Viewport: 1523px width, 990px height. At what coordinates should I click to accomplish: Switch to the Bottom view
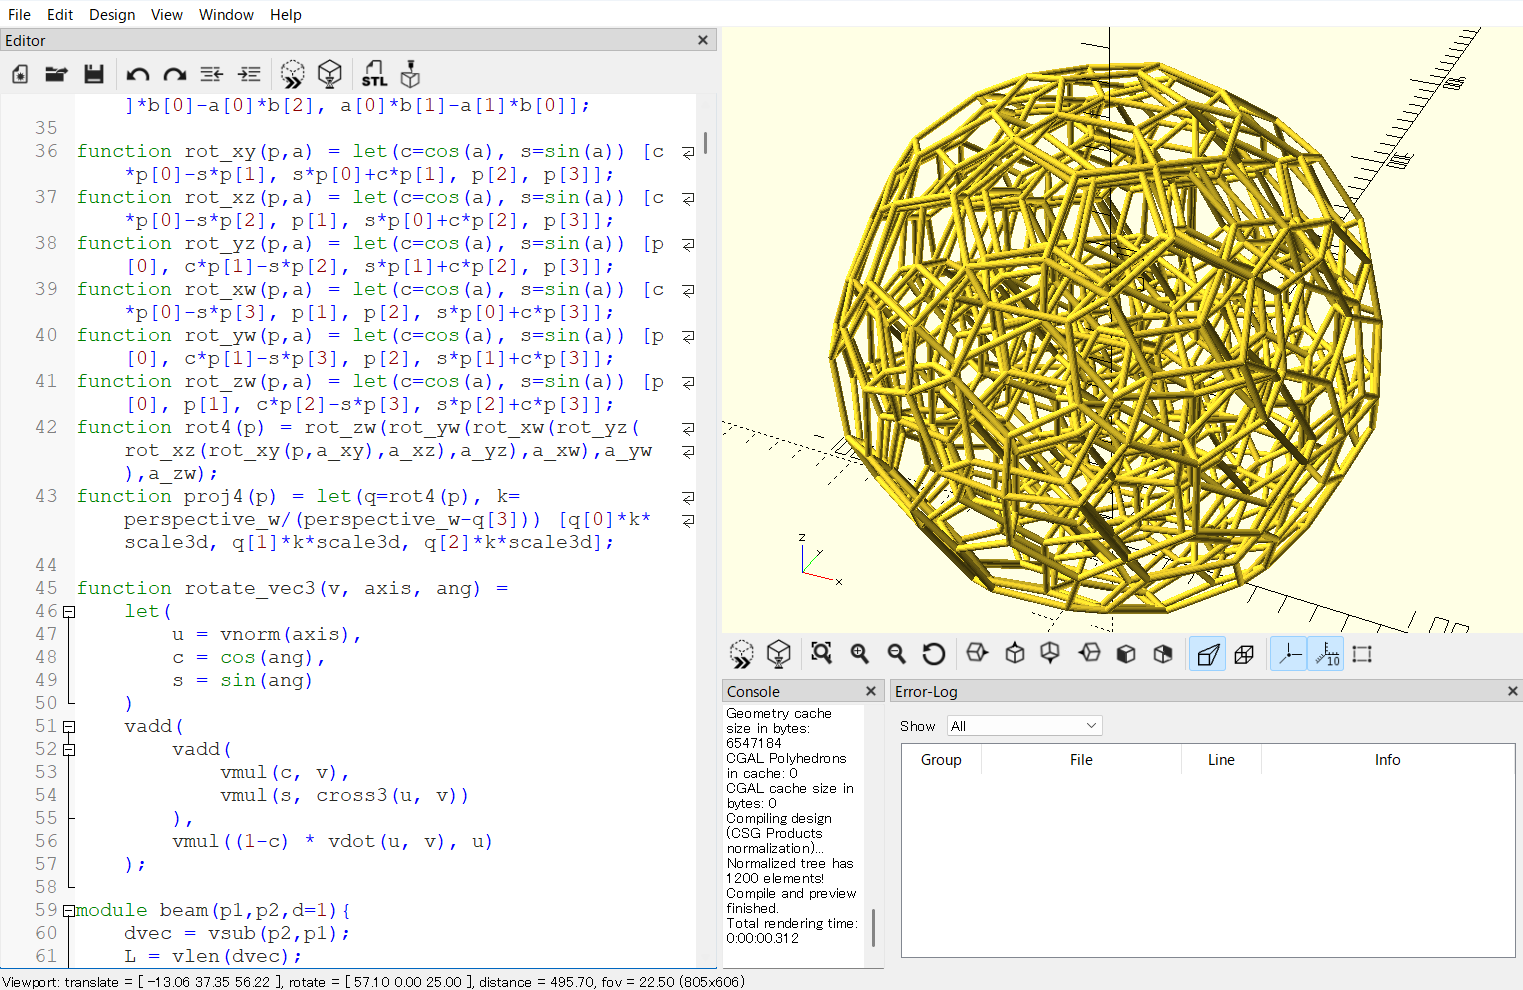(1051, 654)
